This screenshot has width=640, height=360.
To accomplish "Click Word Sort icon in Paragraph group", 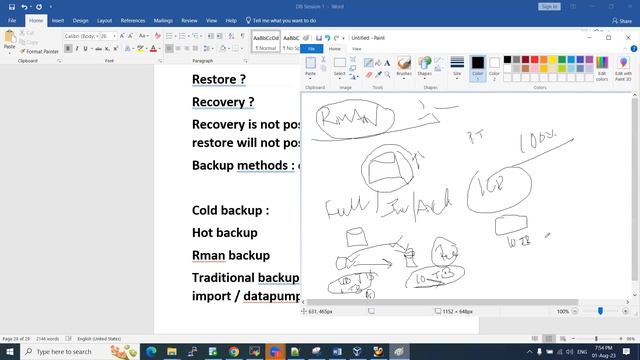I will [231, 36].
